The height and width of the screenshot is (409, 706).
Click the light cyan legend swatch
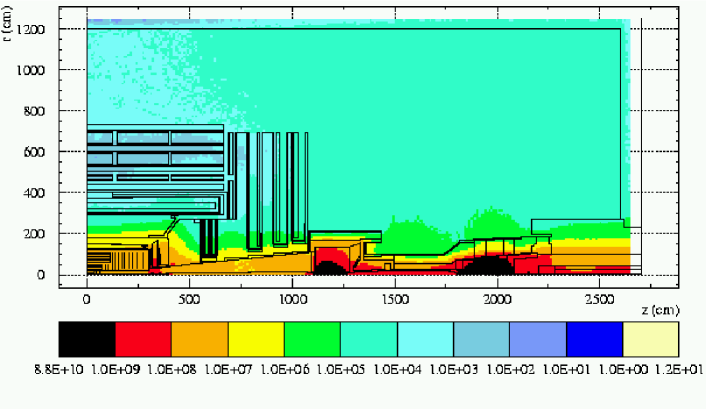pos(425,339)
